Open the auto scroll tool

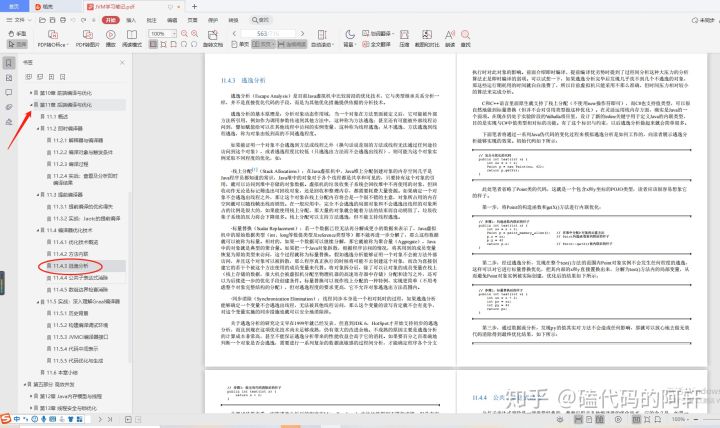(322, 39)
